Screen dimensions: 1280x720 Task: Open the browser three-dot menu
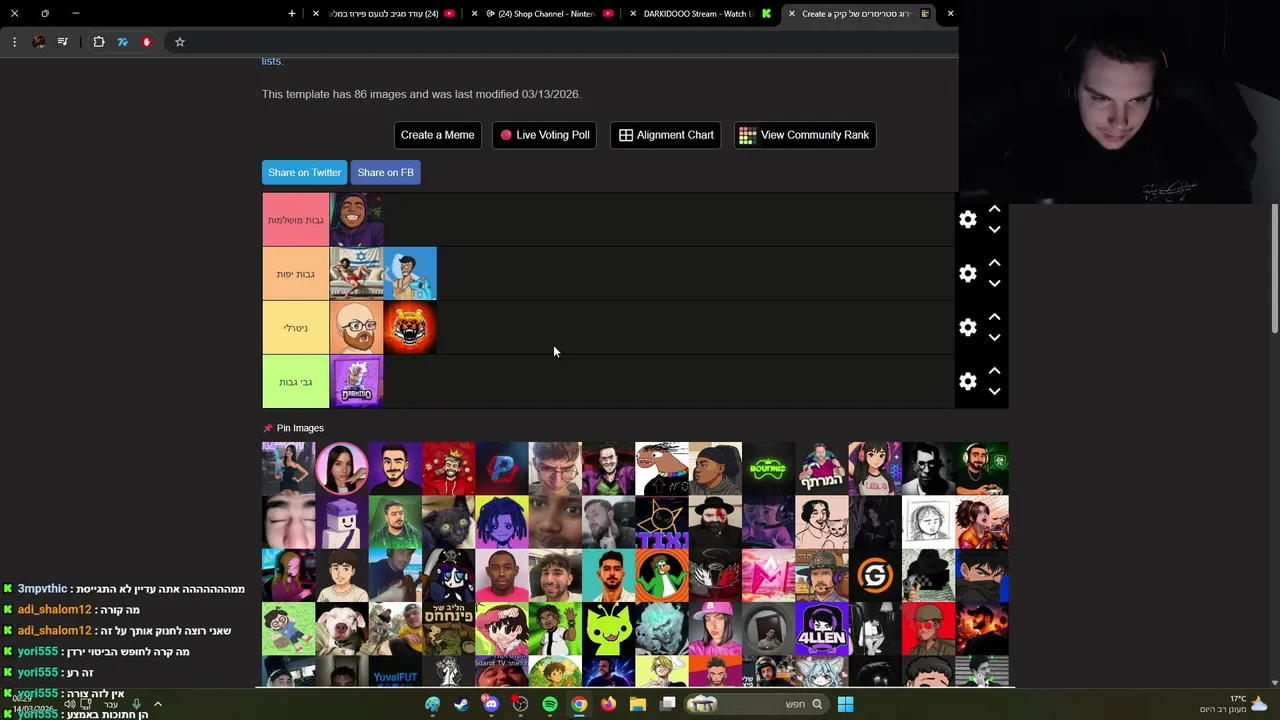14,42
